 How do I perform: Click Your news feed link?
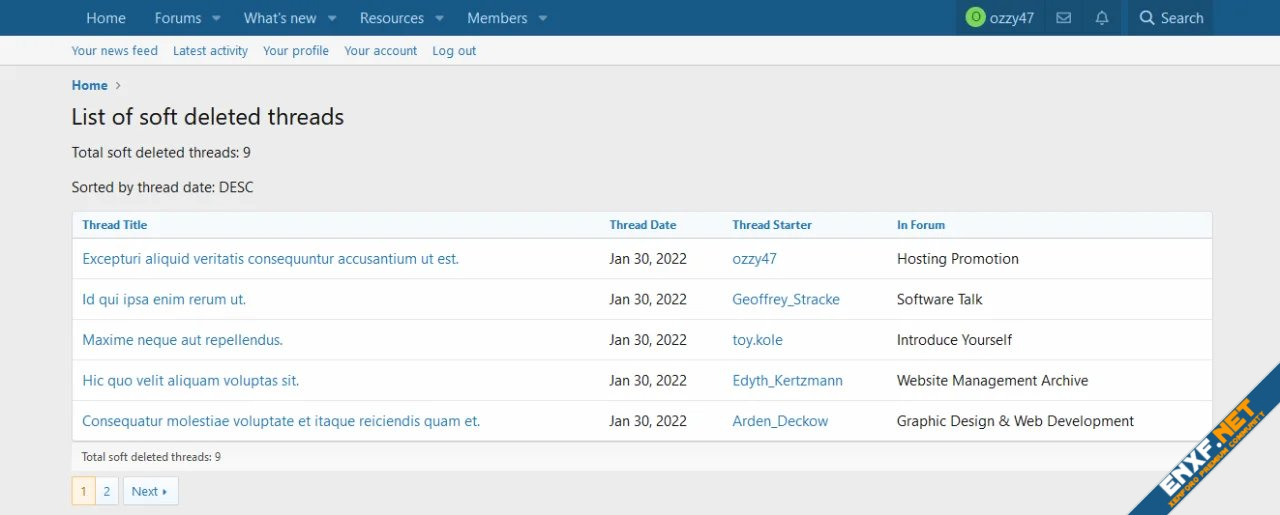(x=114, y=51)
